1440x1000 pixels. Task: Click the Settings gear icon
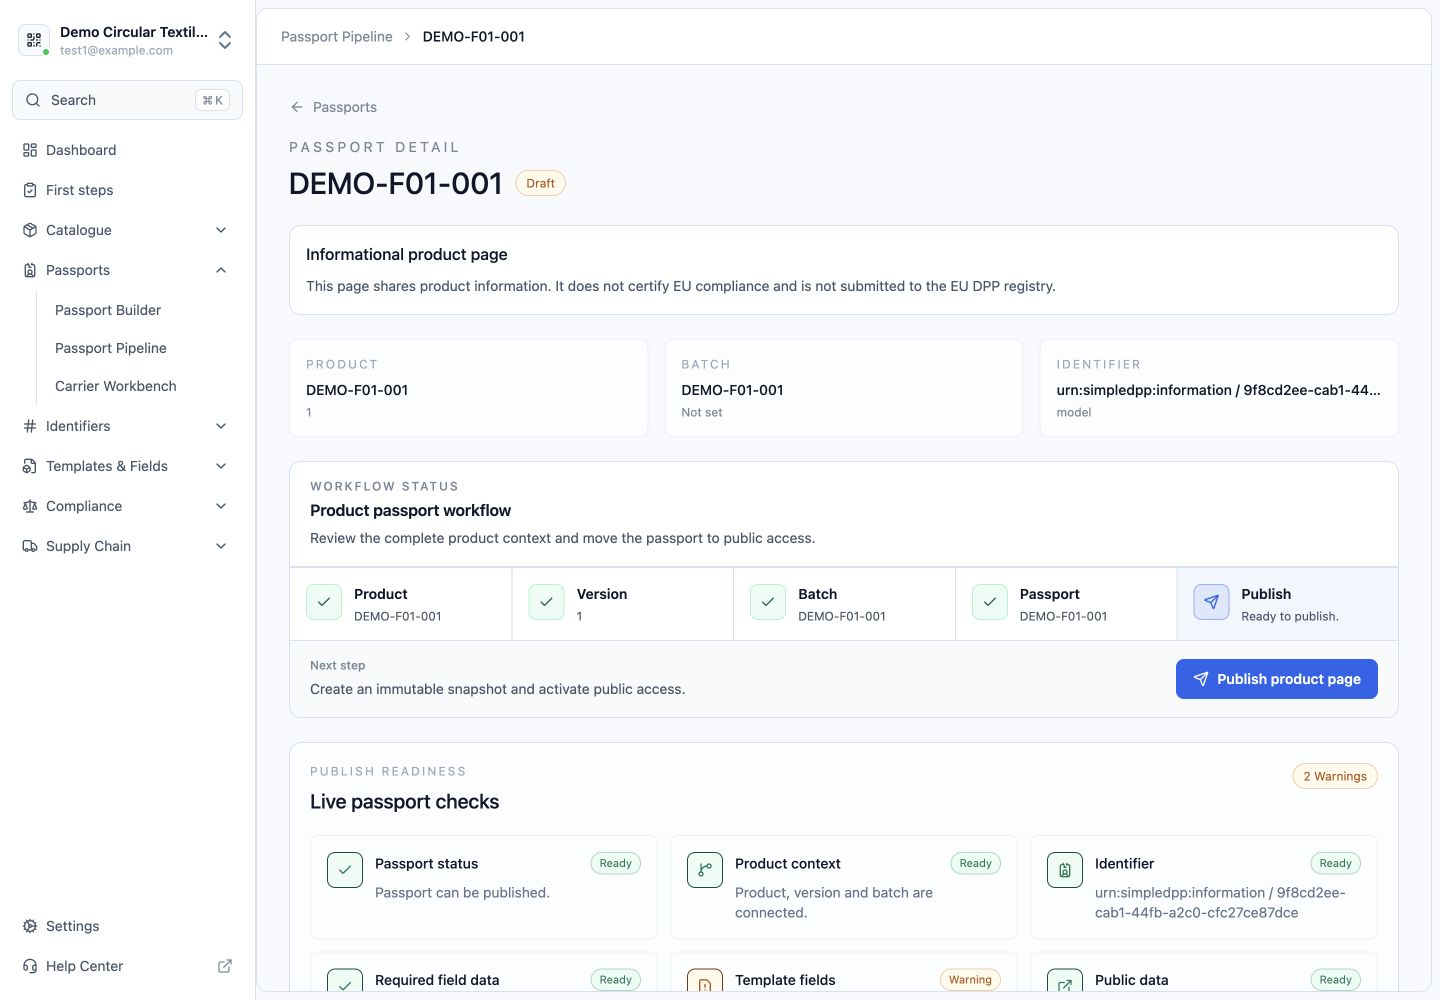(x=30, y=926)
